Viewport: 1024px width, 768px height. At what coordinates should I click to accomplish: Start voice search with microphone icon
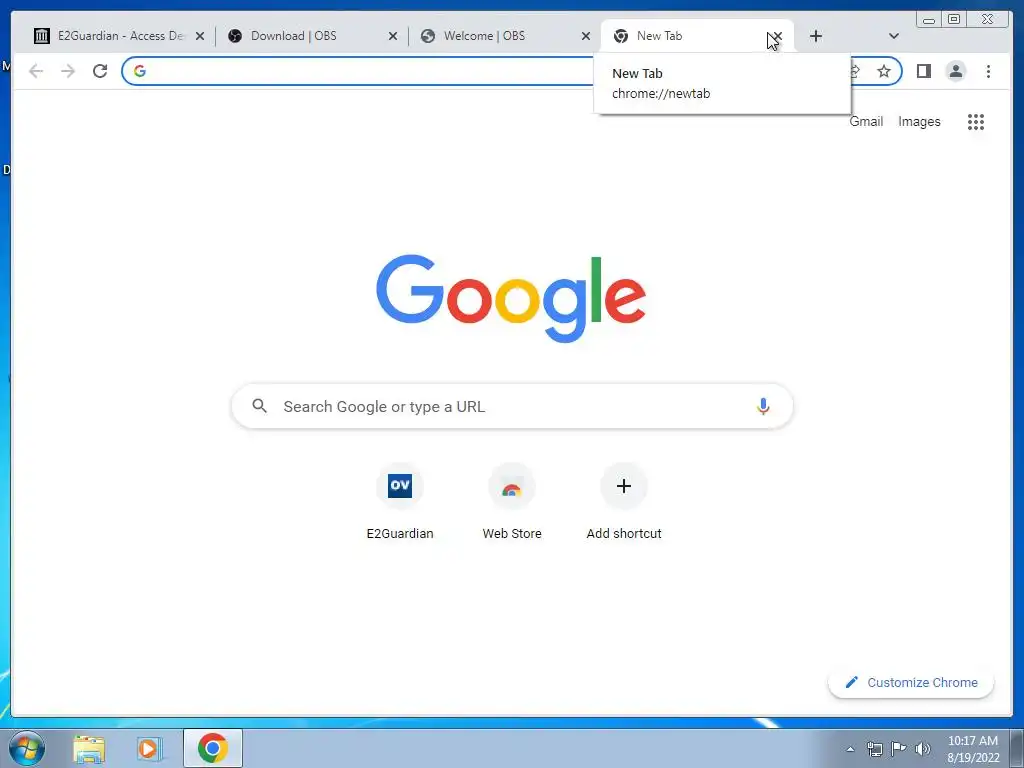click(763, 406)
